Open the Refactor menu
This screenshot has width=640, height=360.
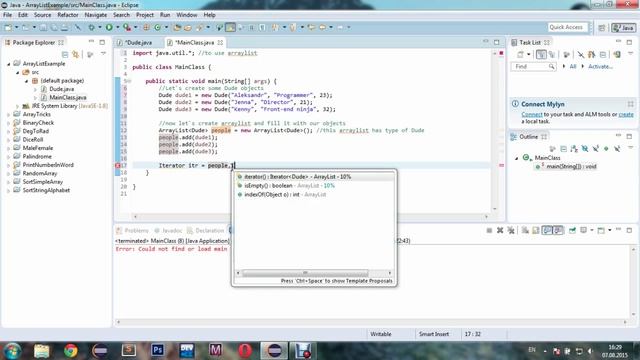(x=68, y=15)
